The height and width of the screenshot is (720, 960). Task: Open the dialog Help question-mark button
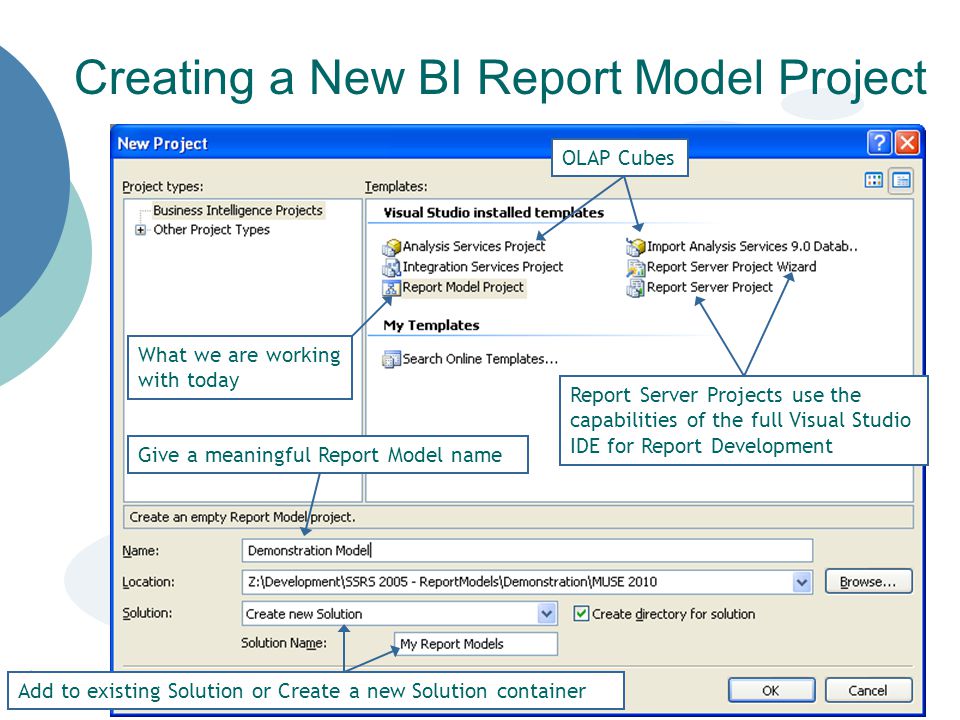[x=879, y=143]
